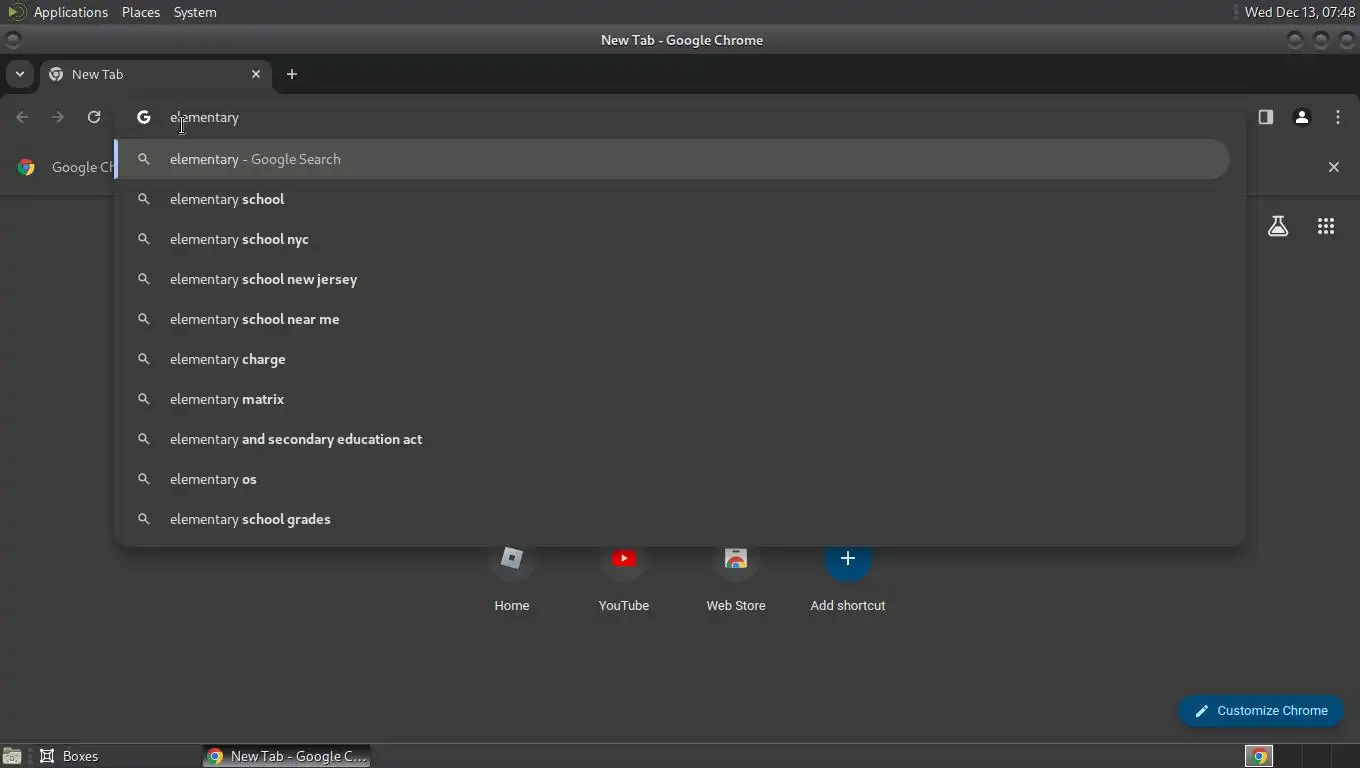
Task: Click the Customize Chrome button
Action: pyautogui.click(x=1261, y=711)
